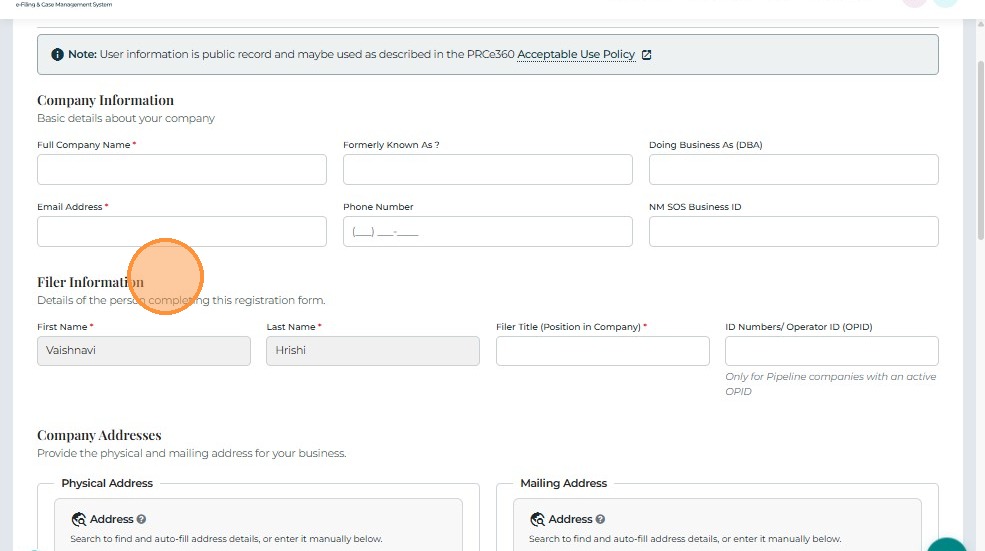The image size is (985, 551).
Task: Click the page vertical scrollbar thumb
Action: [980, 150]
